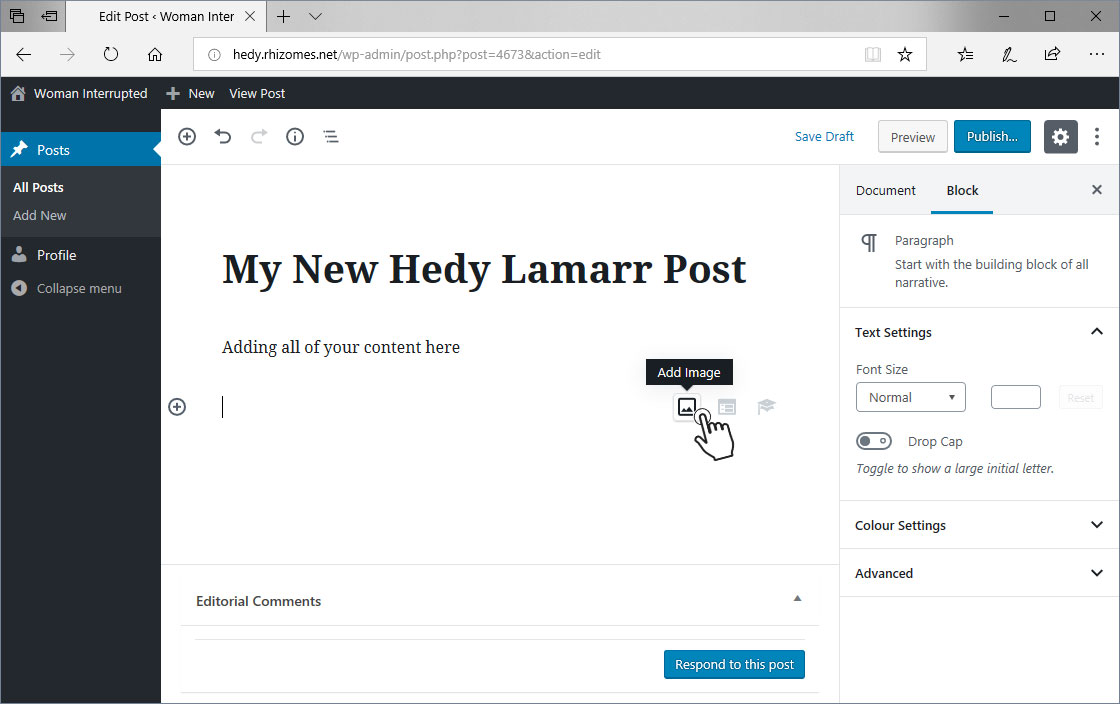Open a new browser tab
This screenshot has height=704, width=1120.
tap(284, 16)
